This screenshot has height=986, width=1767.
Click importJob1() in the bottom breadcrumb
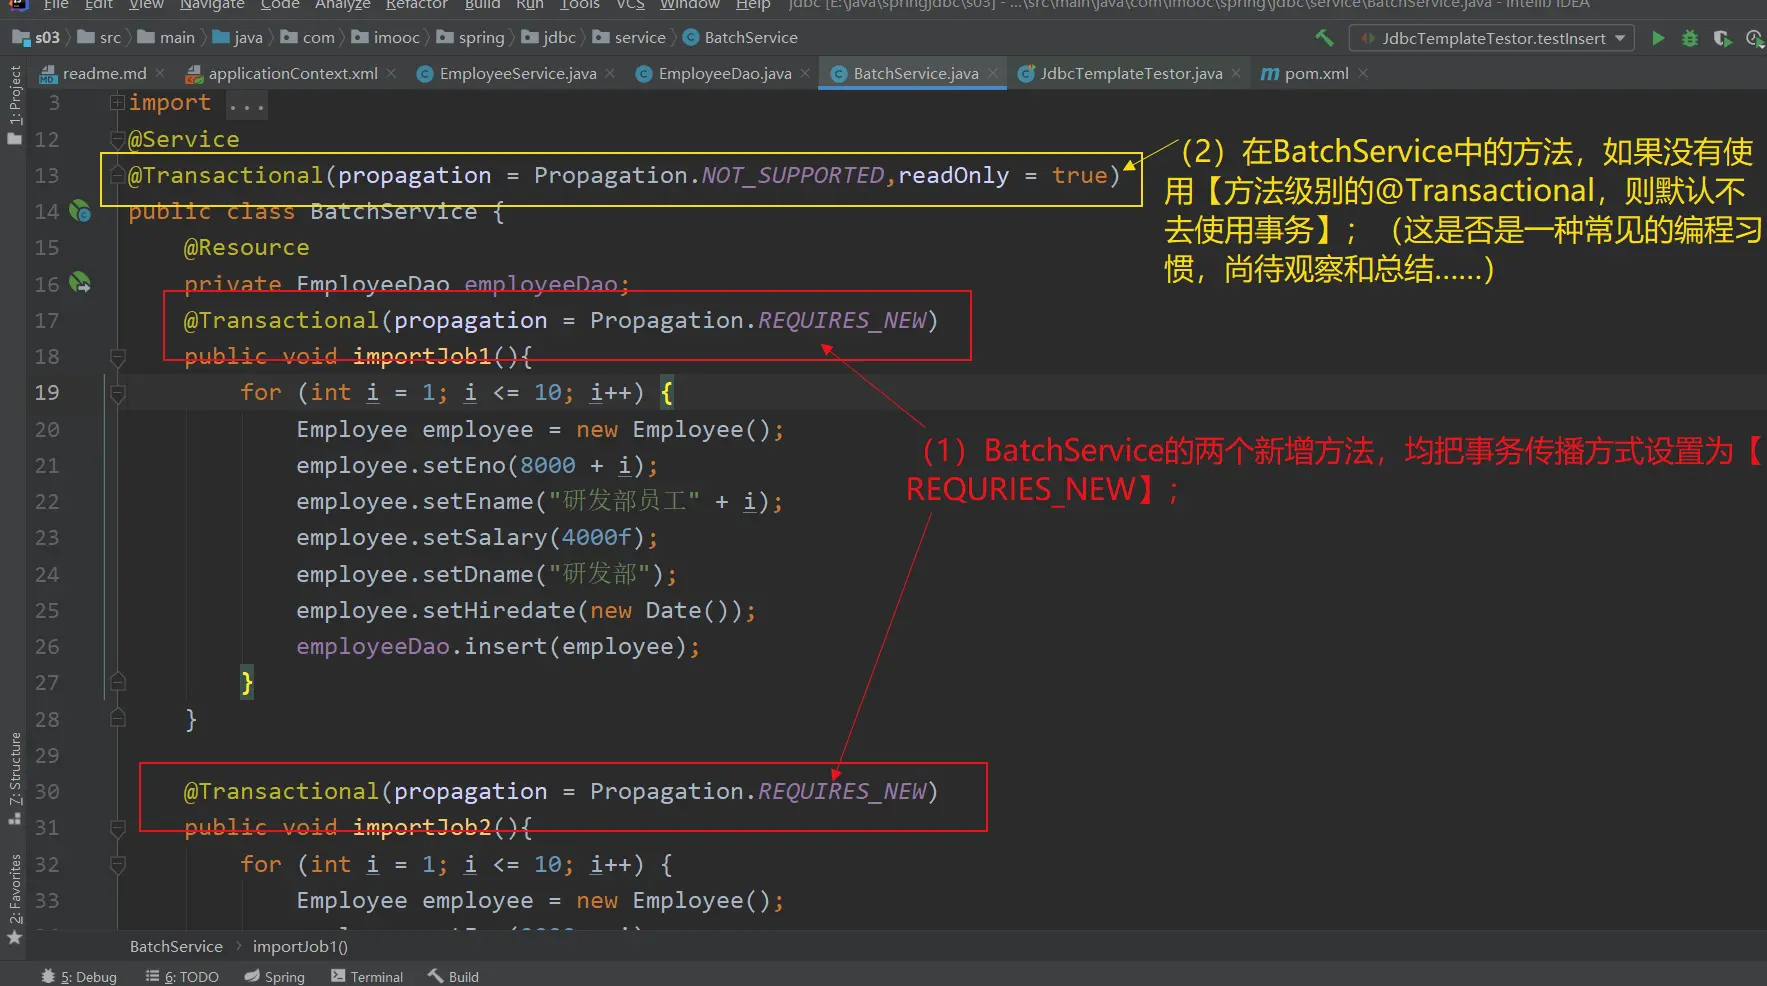coord(300,946)
